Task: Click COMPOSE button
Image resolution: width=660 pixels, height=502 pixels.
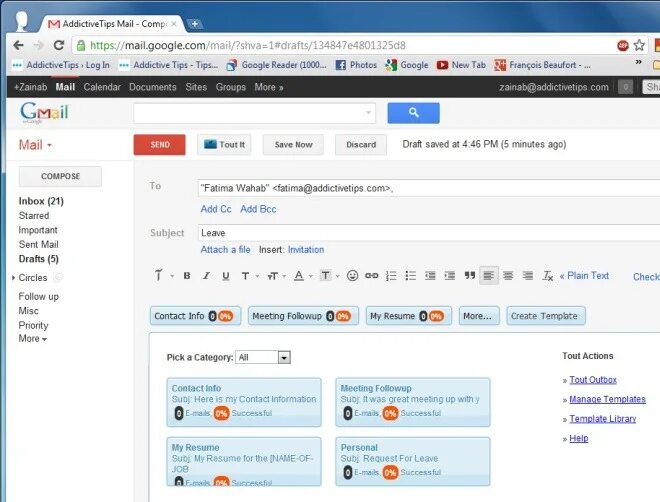Action: point(60,176)
